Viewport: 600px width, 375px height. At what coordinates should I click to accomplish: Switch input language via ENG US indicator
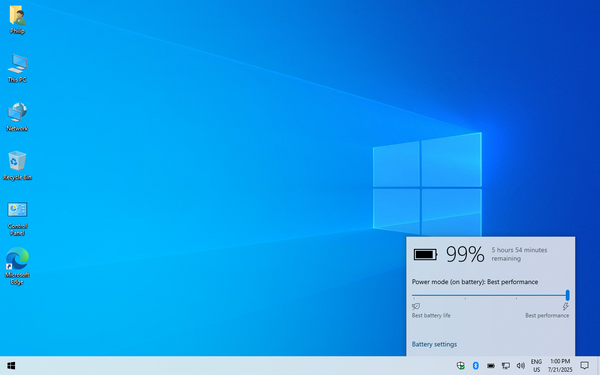coord(536,366)
